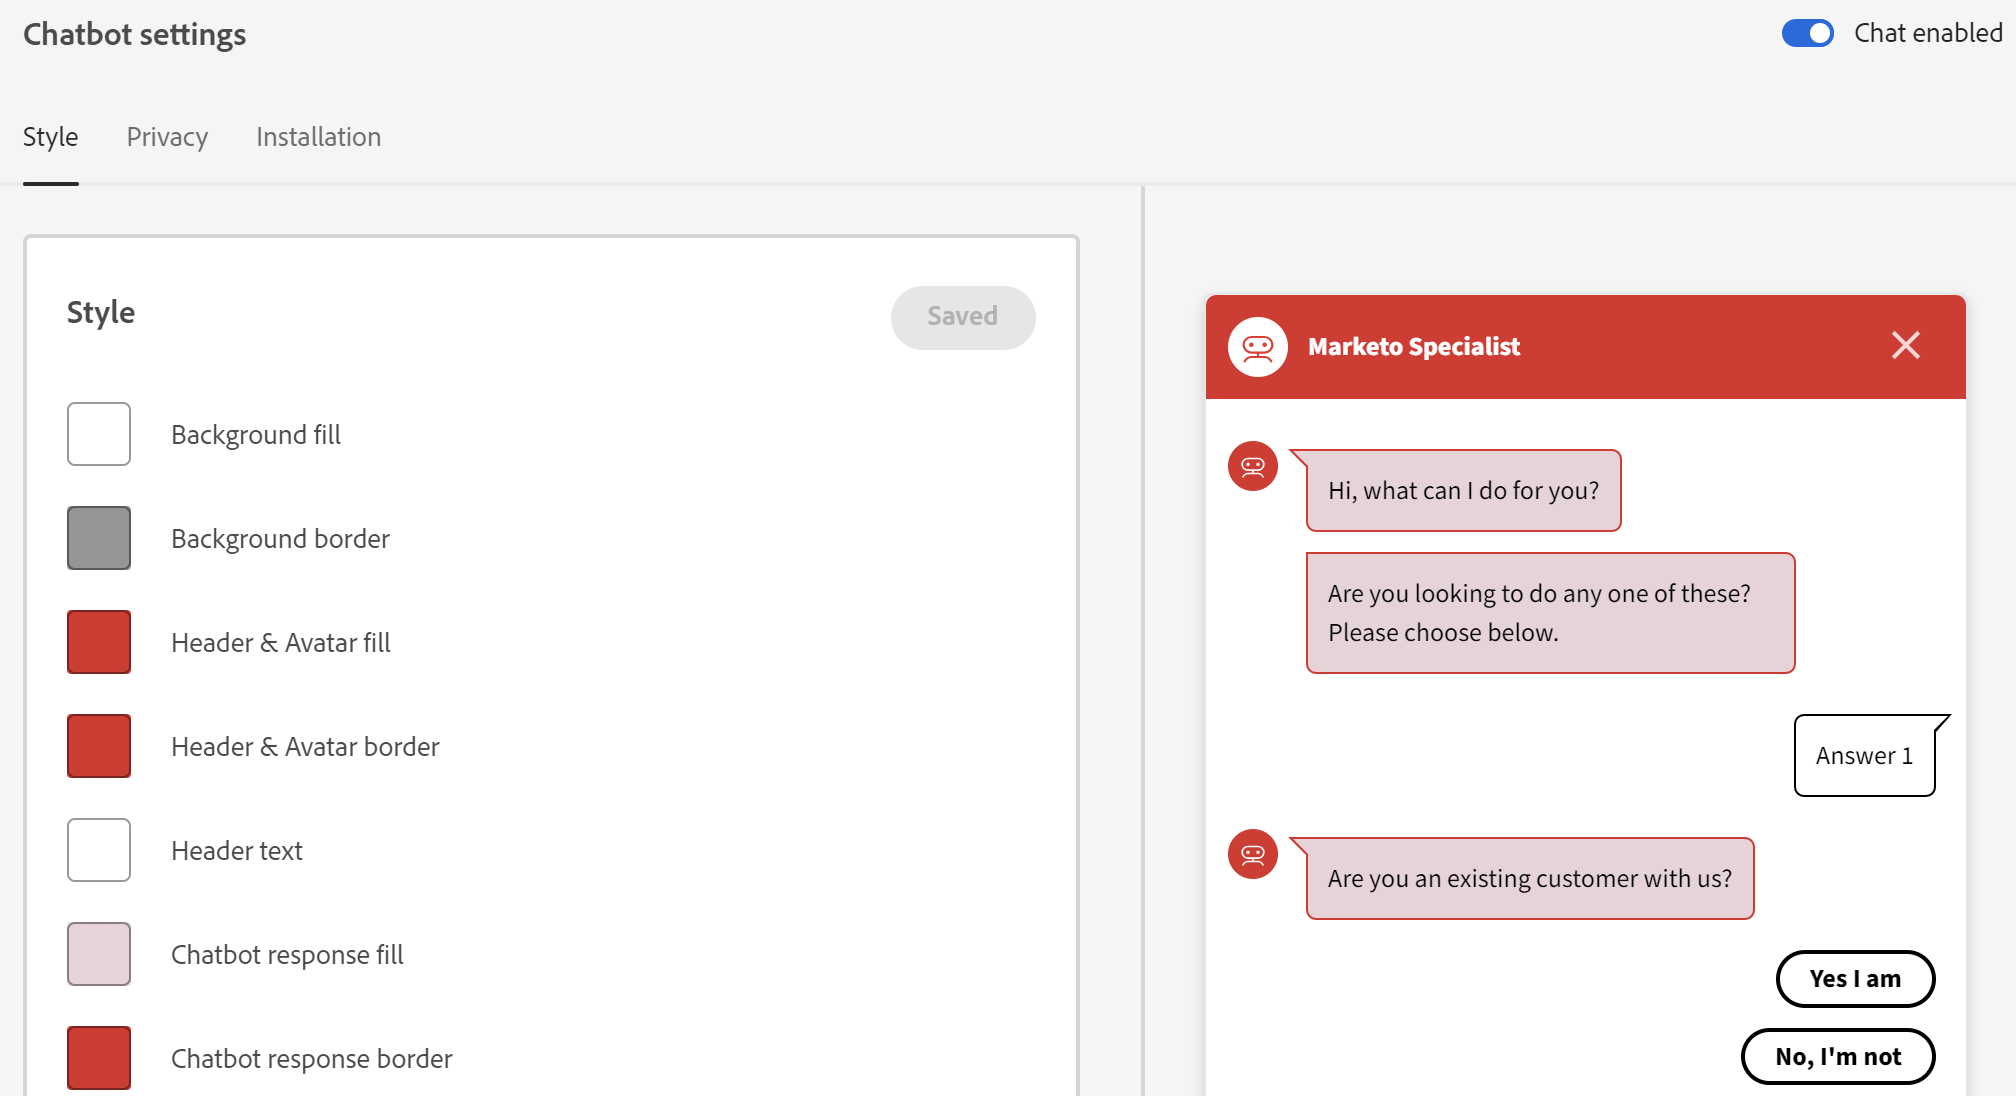Open the Header text color swatch
This screenshot has width=2016, height=1096.
(x=99, y=850)
